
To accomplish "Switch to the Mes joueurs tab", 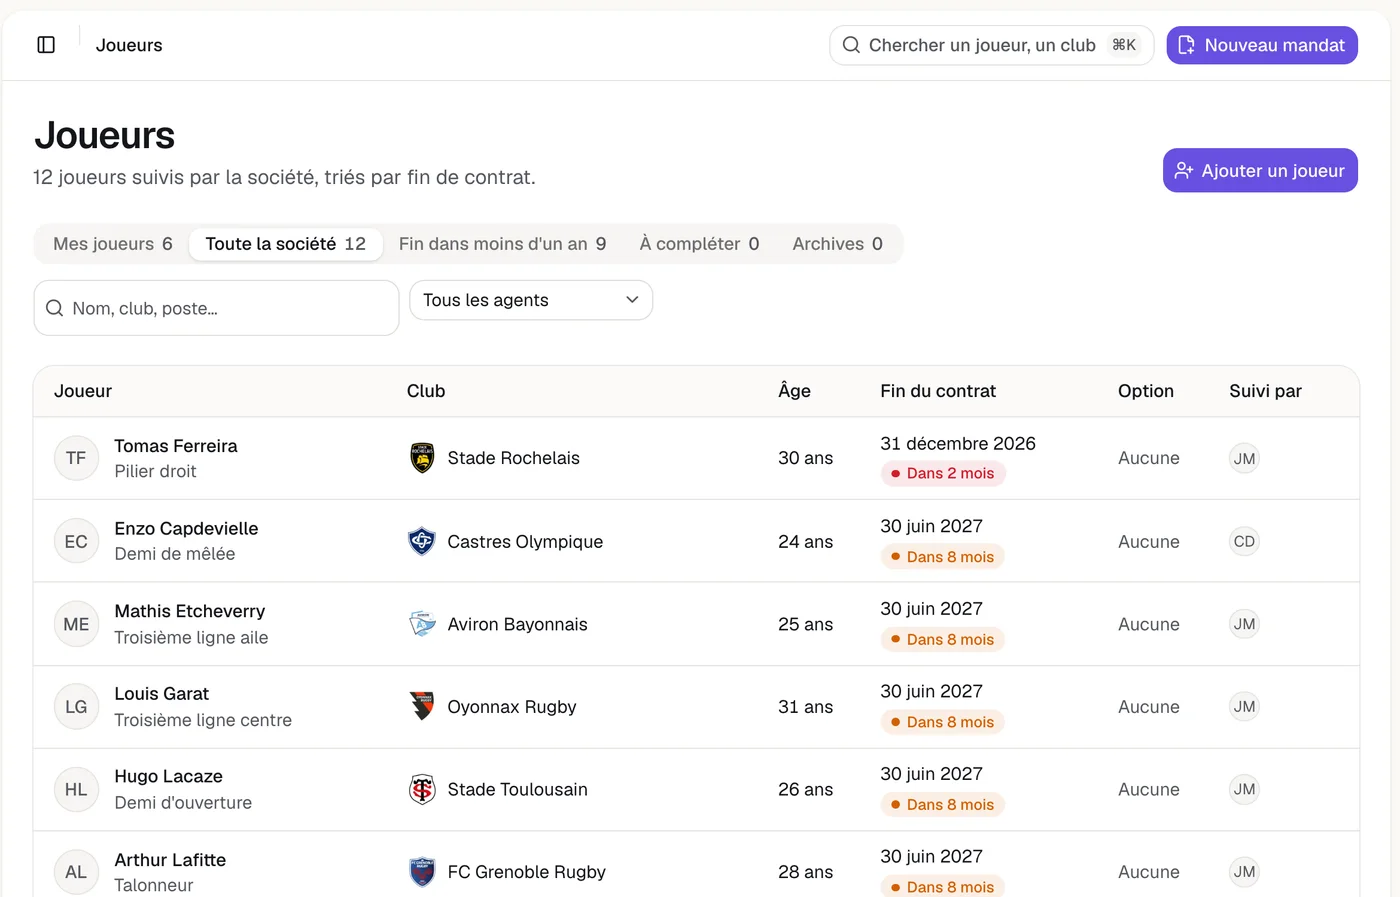I will tap(113, 244).
